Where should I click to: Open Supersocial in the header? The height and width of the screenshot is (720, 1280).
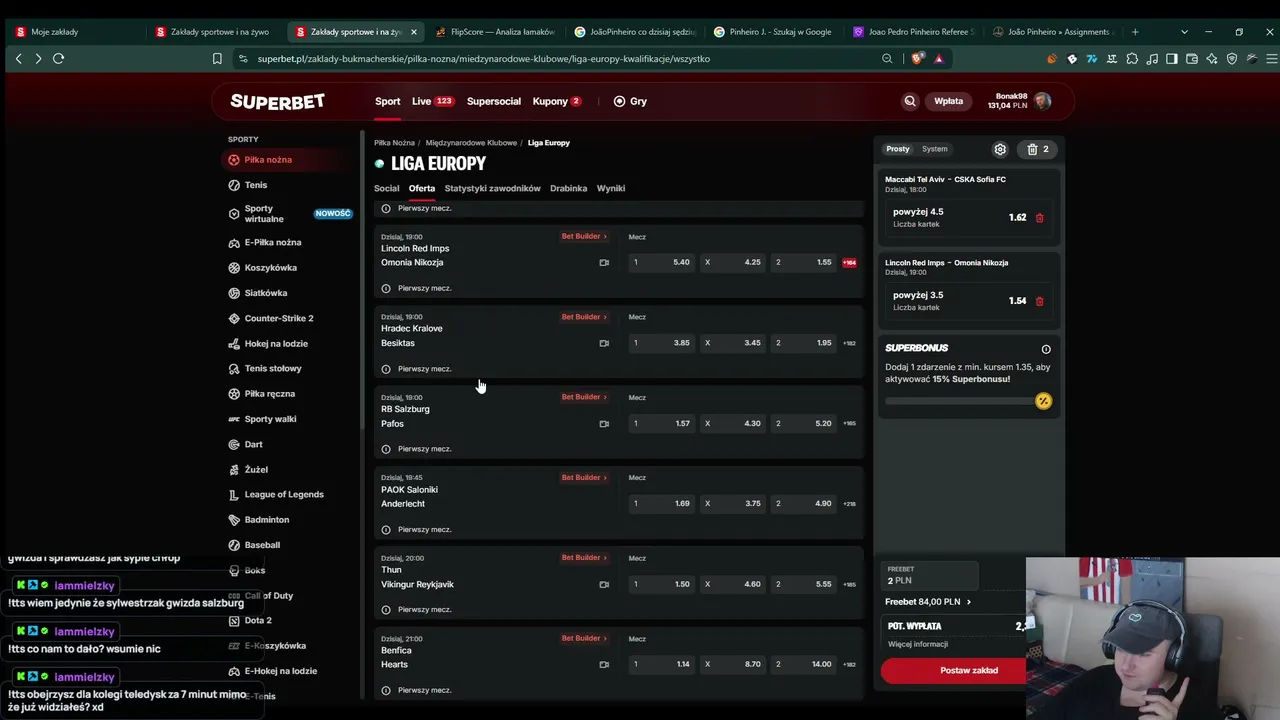494,101
